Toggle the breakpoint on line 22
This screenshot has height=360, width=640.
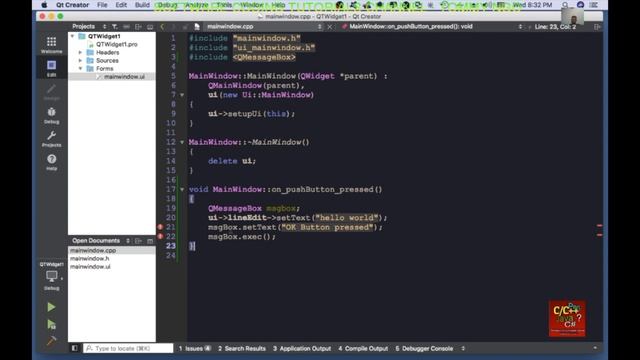160,236
